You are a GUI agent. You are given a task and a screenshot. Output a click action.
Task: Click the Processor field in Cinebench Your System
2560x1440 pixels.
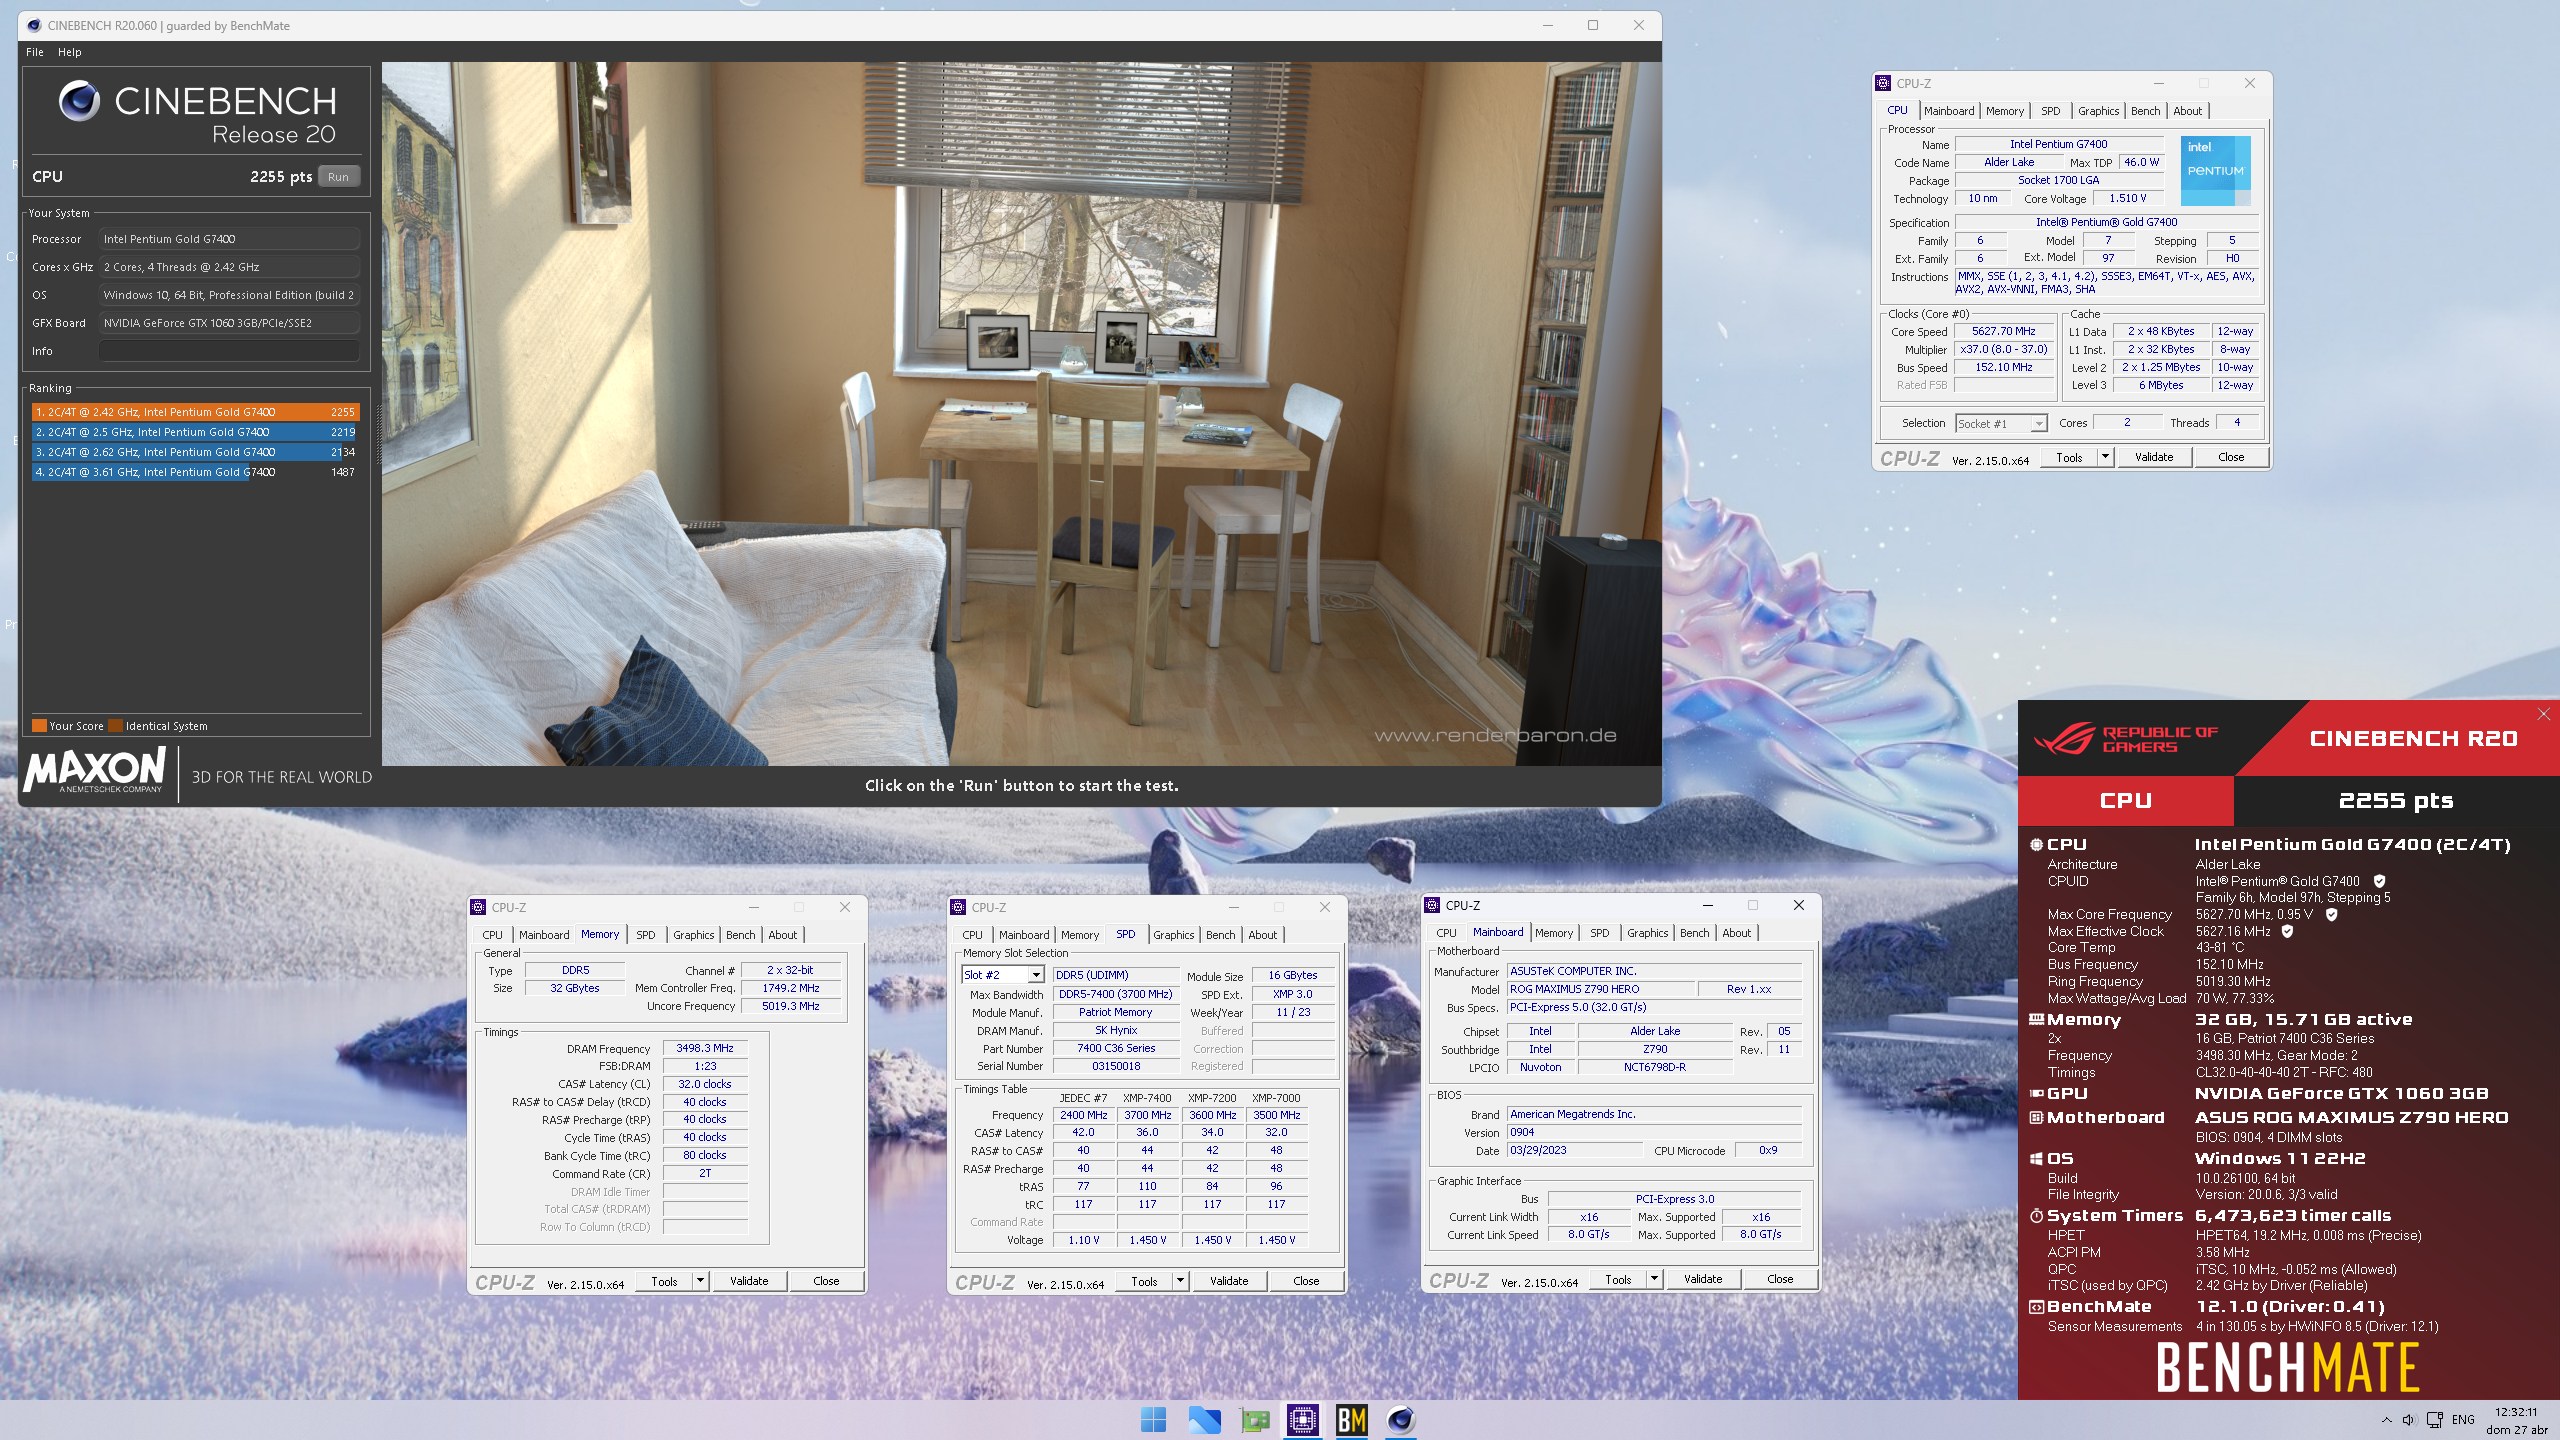229,239
